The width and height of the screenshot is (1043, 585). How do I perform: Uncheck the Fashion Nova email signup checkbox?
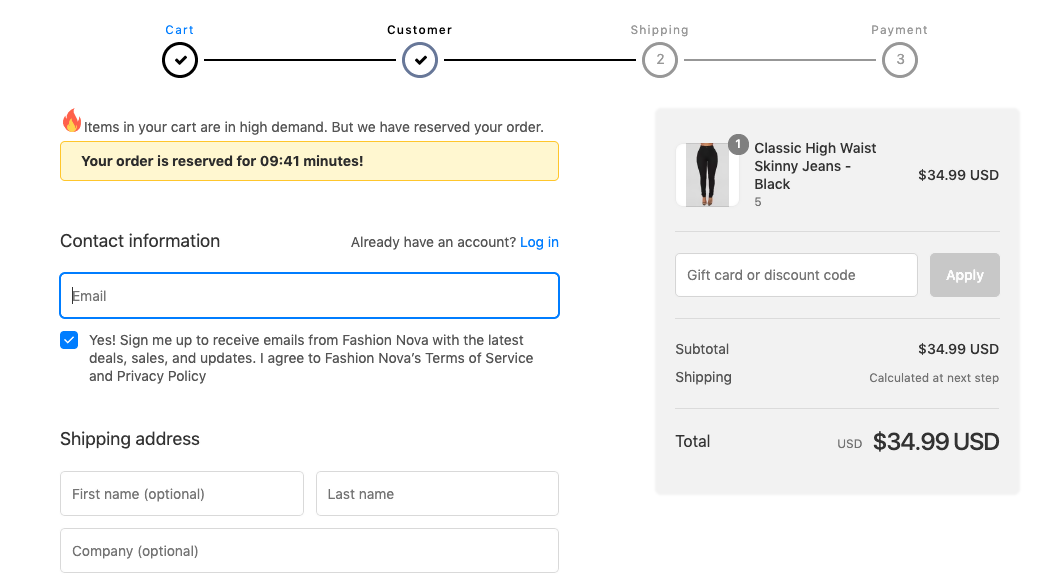[69, 340]
